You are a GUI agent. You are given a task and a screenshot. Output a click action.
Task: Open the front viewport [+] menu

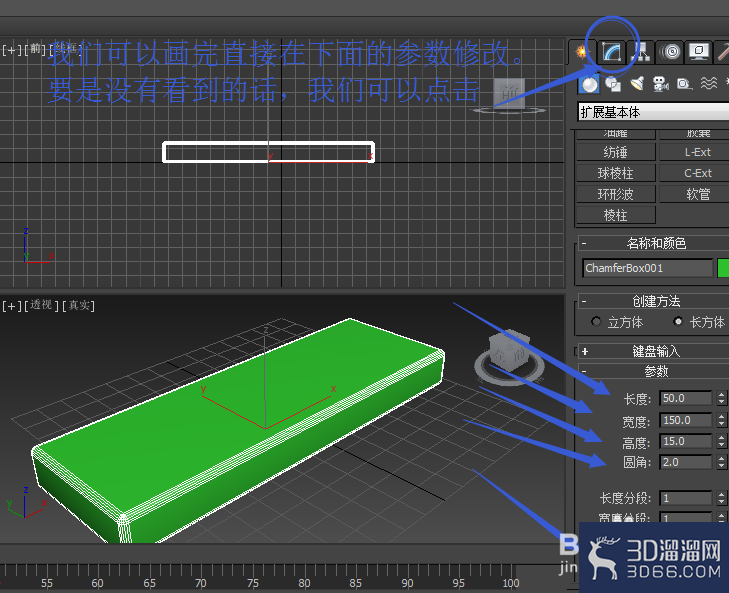click(12, 50)
